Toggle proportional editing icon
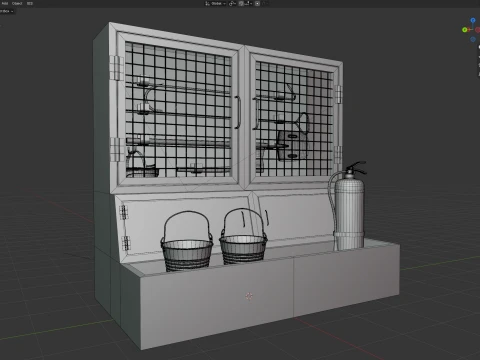Image resolution: width=480 pixels, height=360 pixels. (x=257, y=3)
